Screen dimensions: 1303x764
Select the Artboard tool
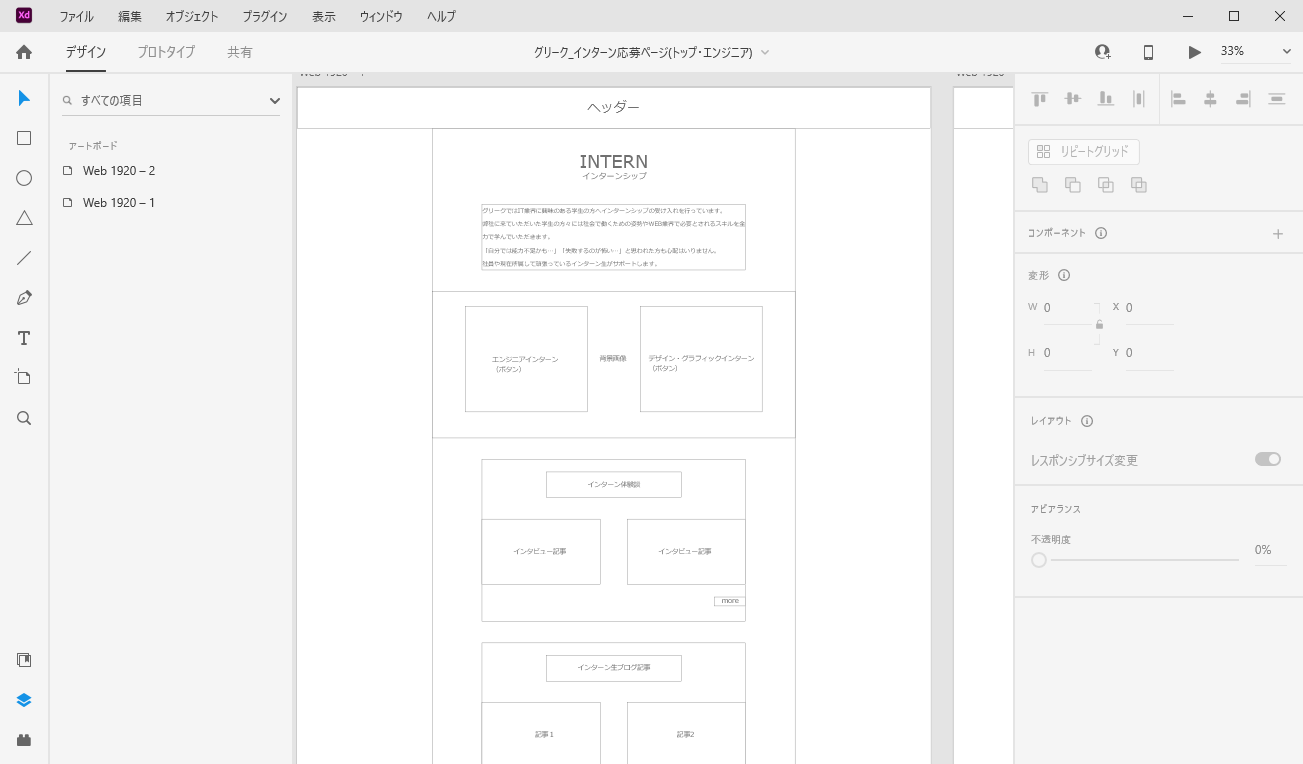tap(24, 378)
